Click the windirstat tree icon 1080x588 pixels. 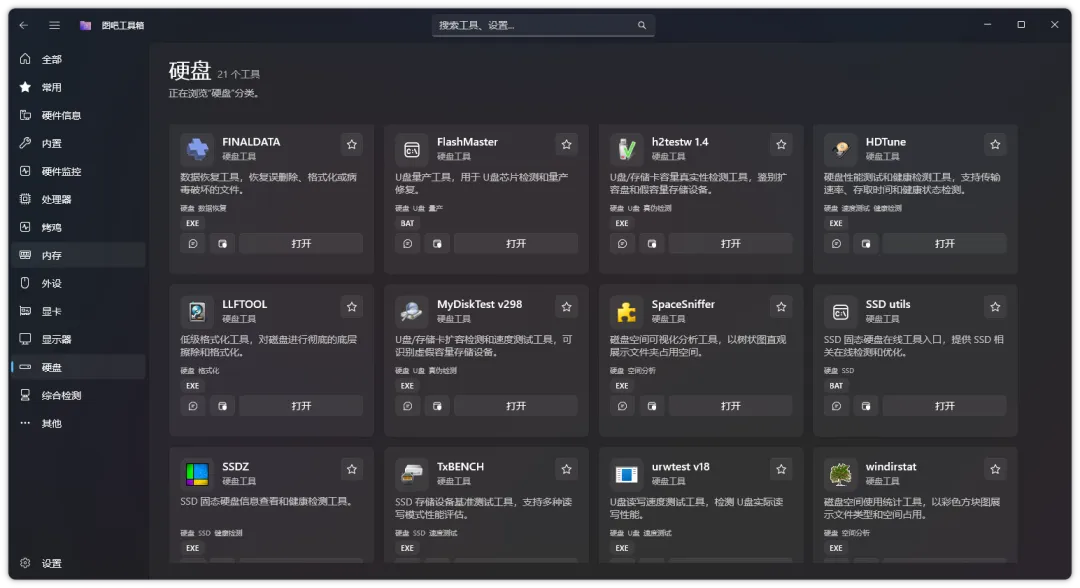tap(840, 474)
